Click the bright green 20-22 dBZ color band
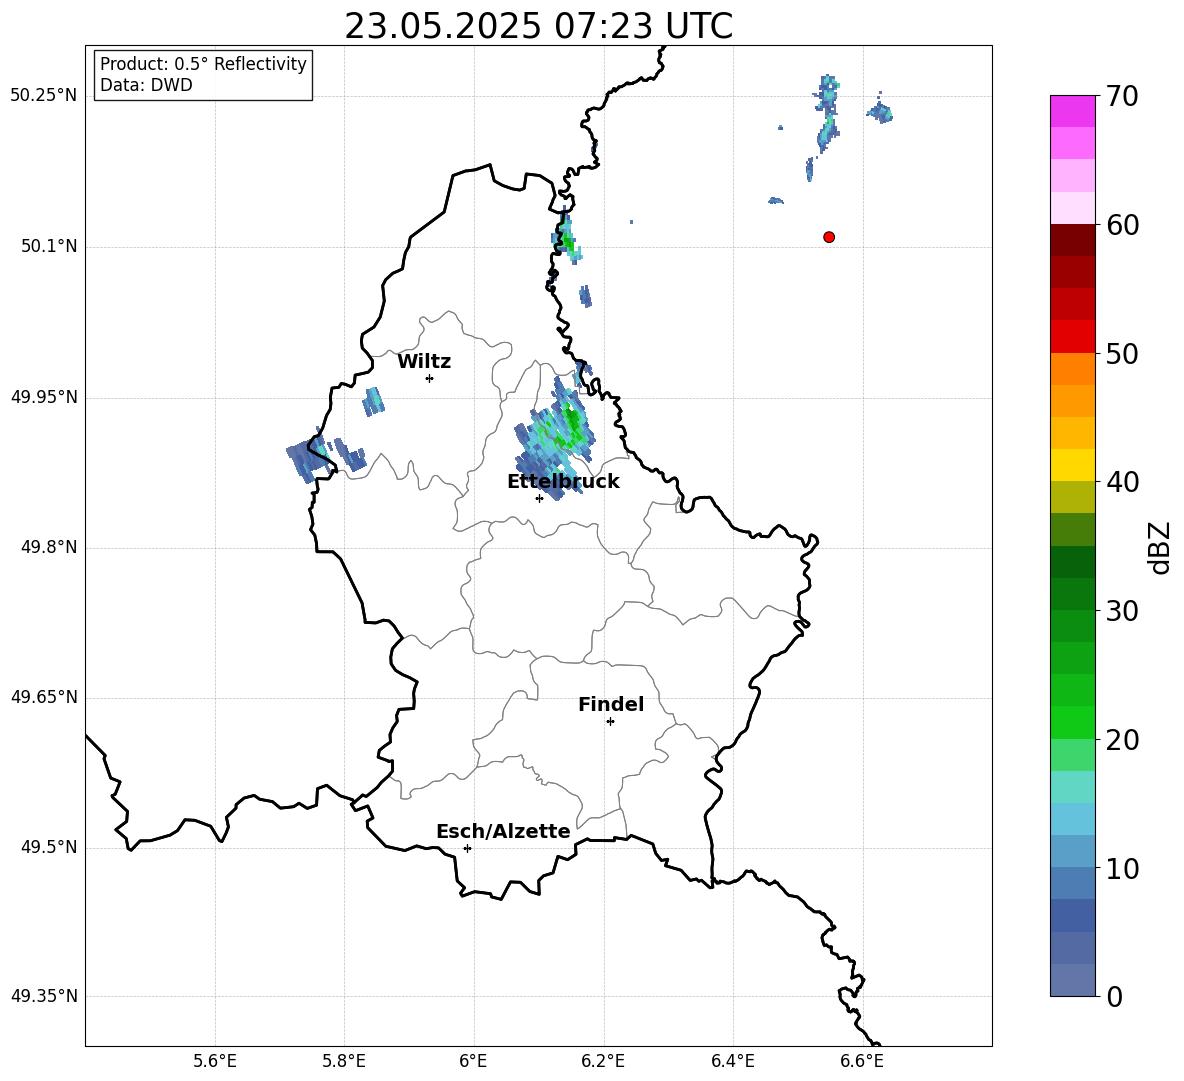This screenshot has width=1184, height=1081. [x=1072, y=722]
